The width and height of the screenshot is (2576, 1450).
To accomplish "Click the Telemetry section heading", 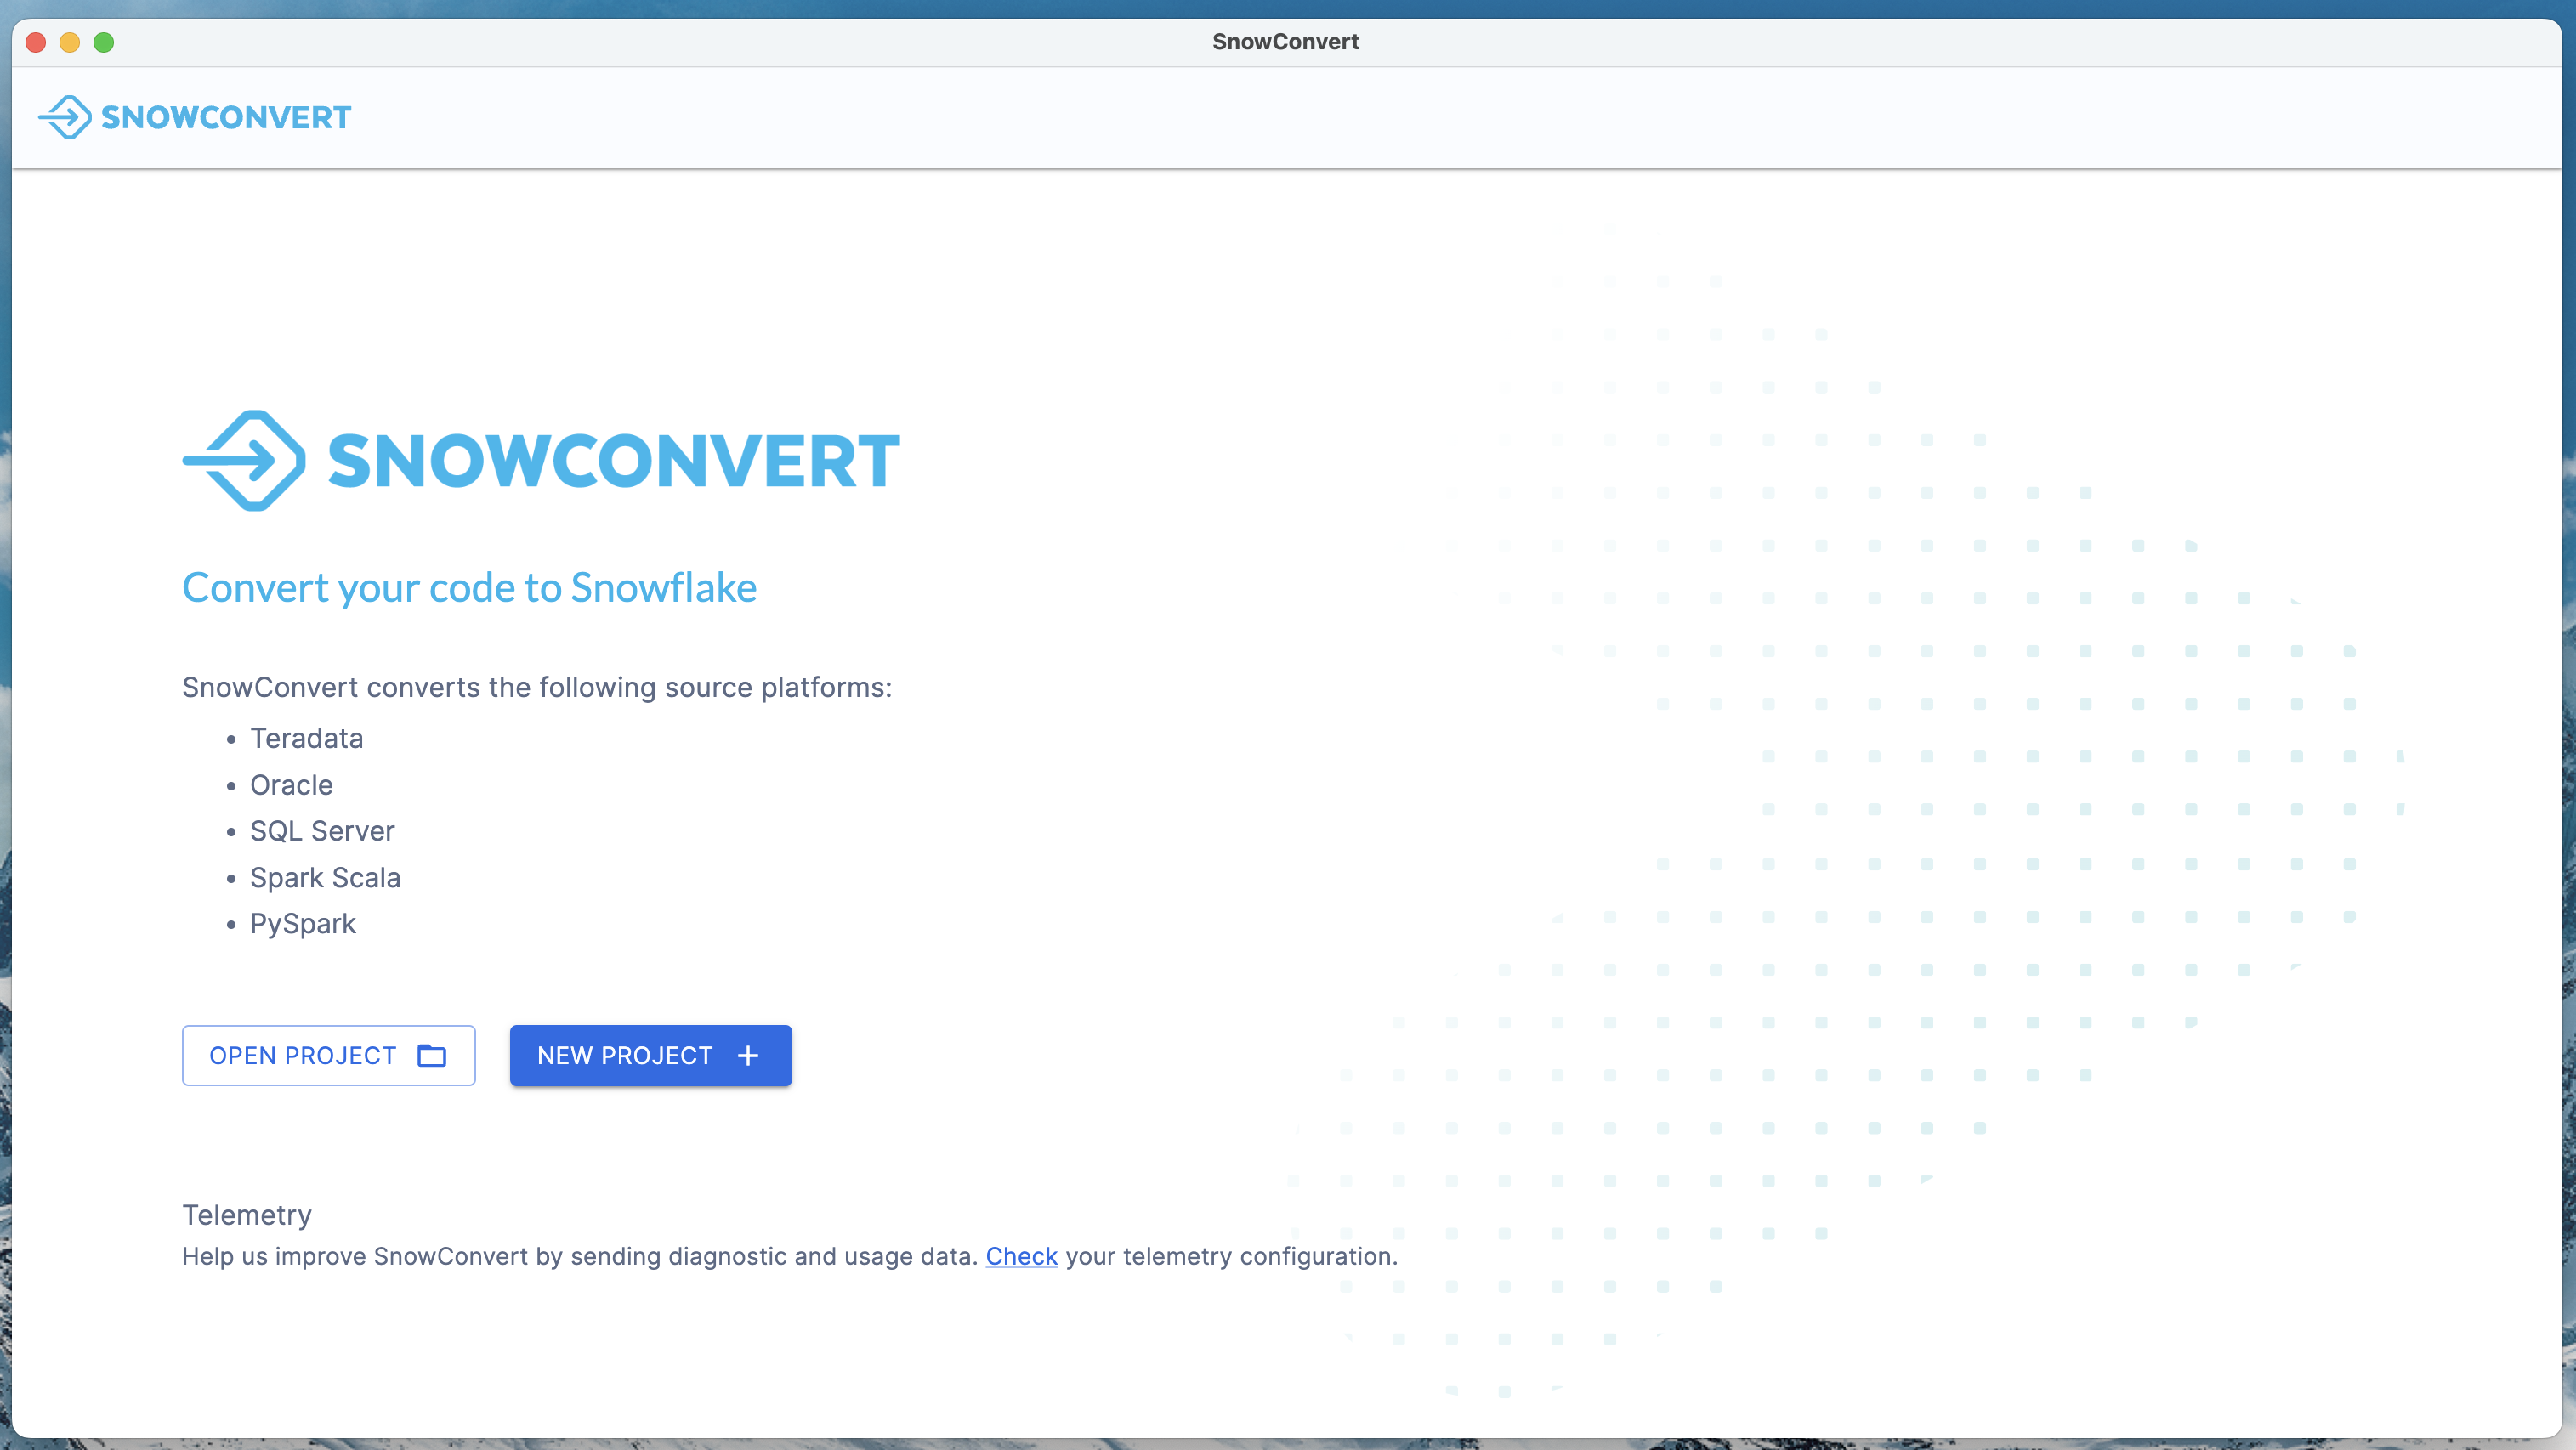I will coord(246,1214).
